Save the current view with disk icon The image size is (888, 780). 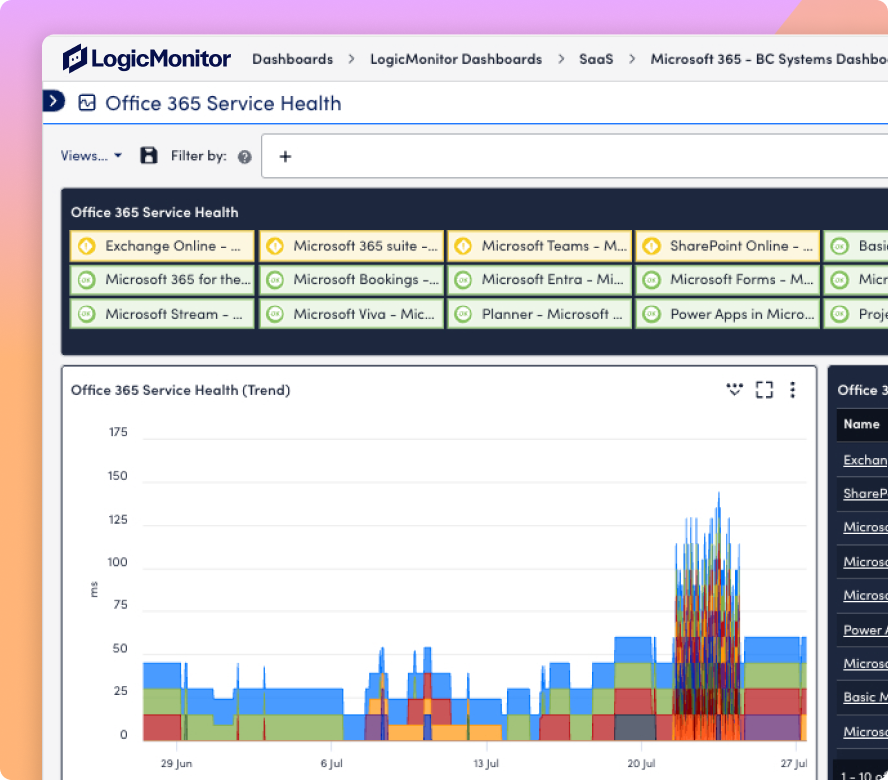(148, 155)
